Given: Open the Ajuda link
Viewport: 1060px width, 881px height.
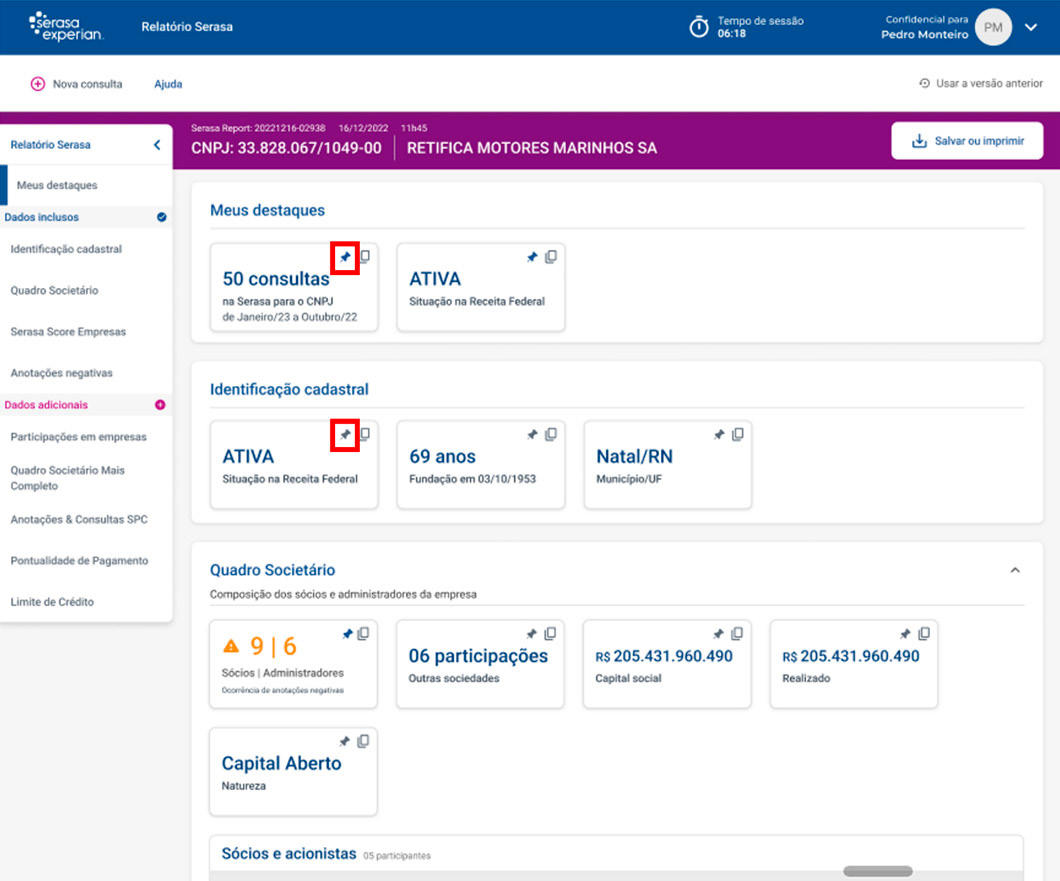Looking at the screenshot, I should click(168, 84).
